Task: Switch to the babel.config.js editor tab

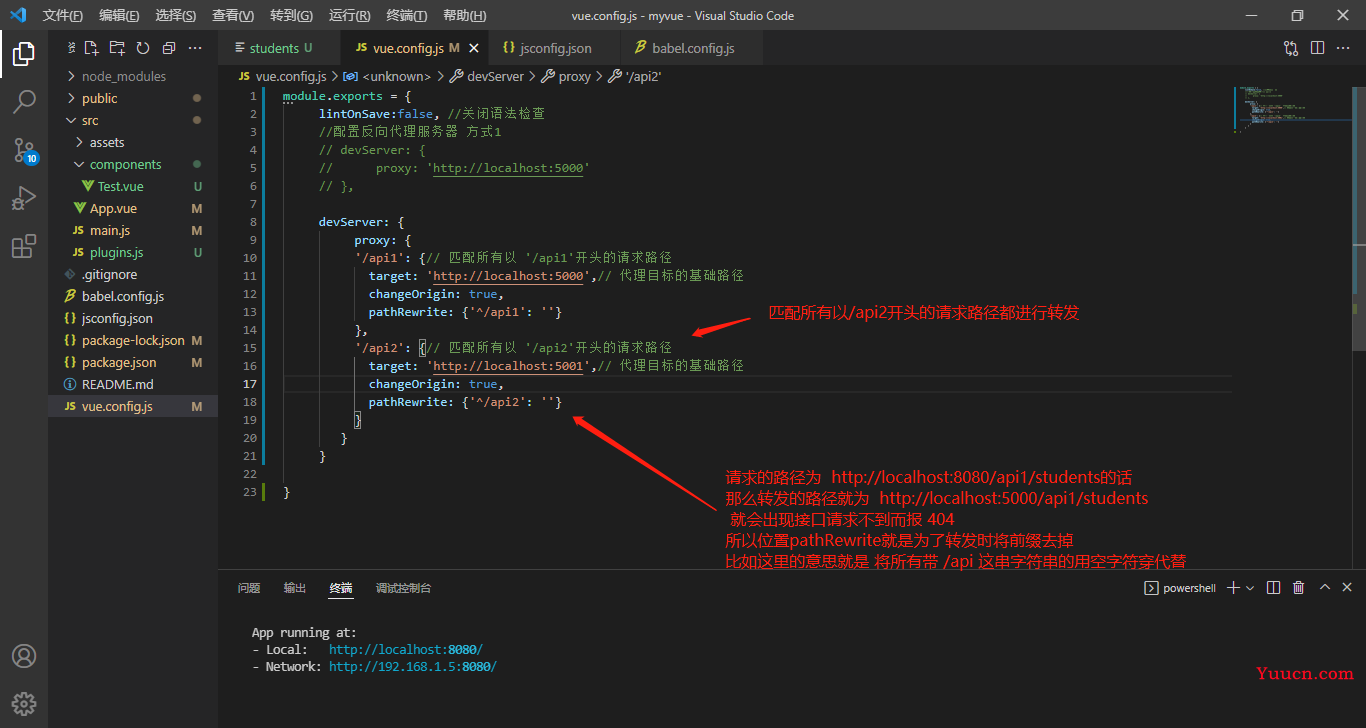Action: pyautogui.click(x=693, y=48)
